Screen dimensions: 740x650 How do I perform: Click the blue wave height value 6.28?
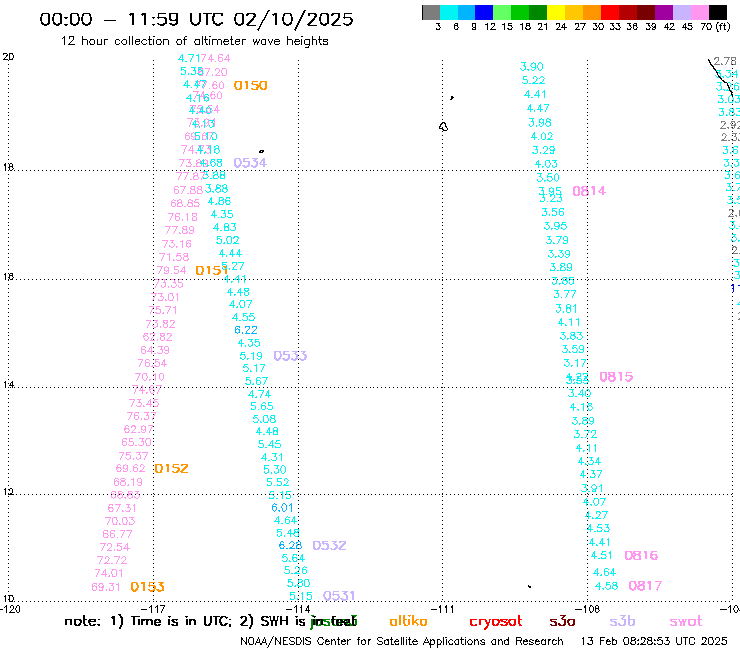[x=290, y=545]
